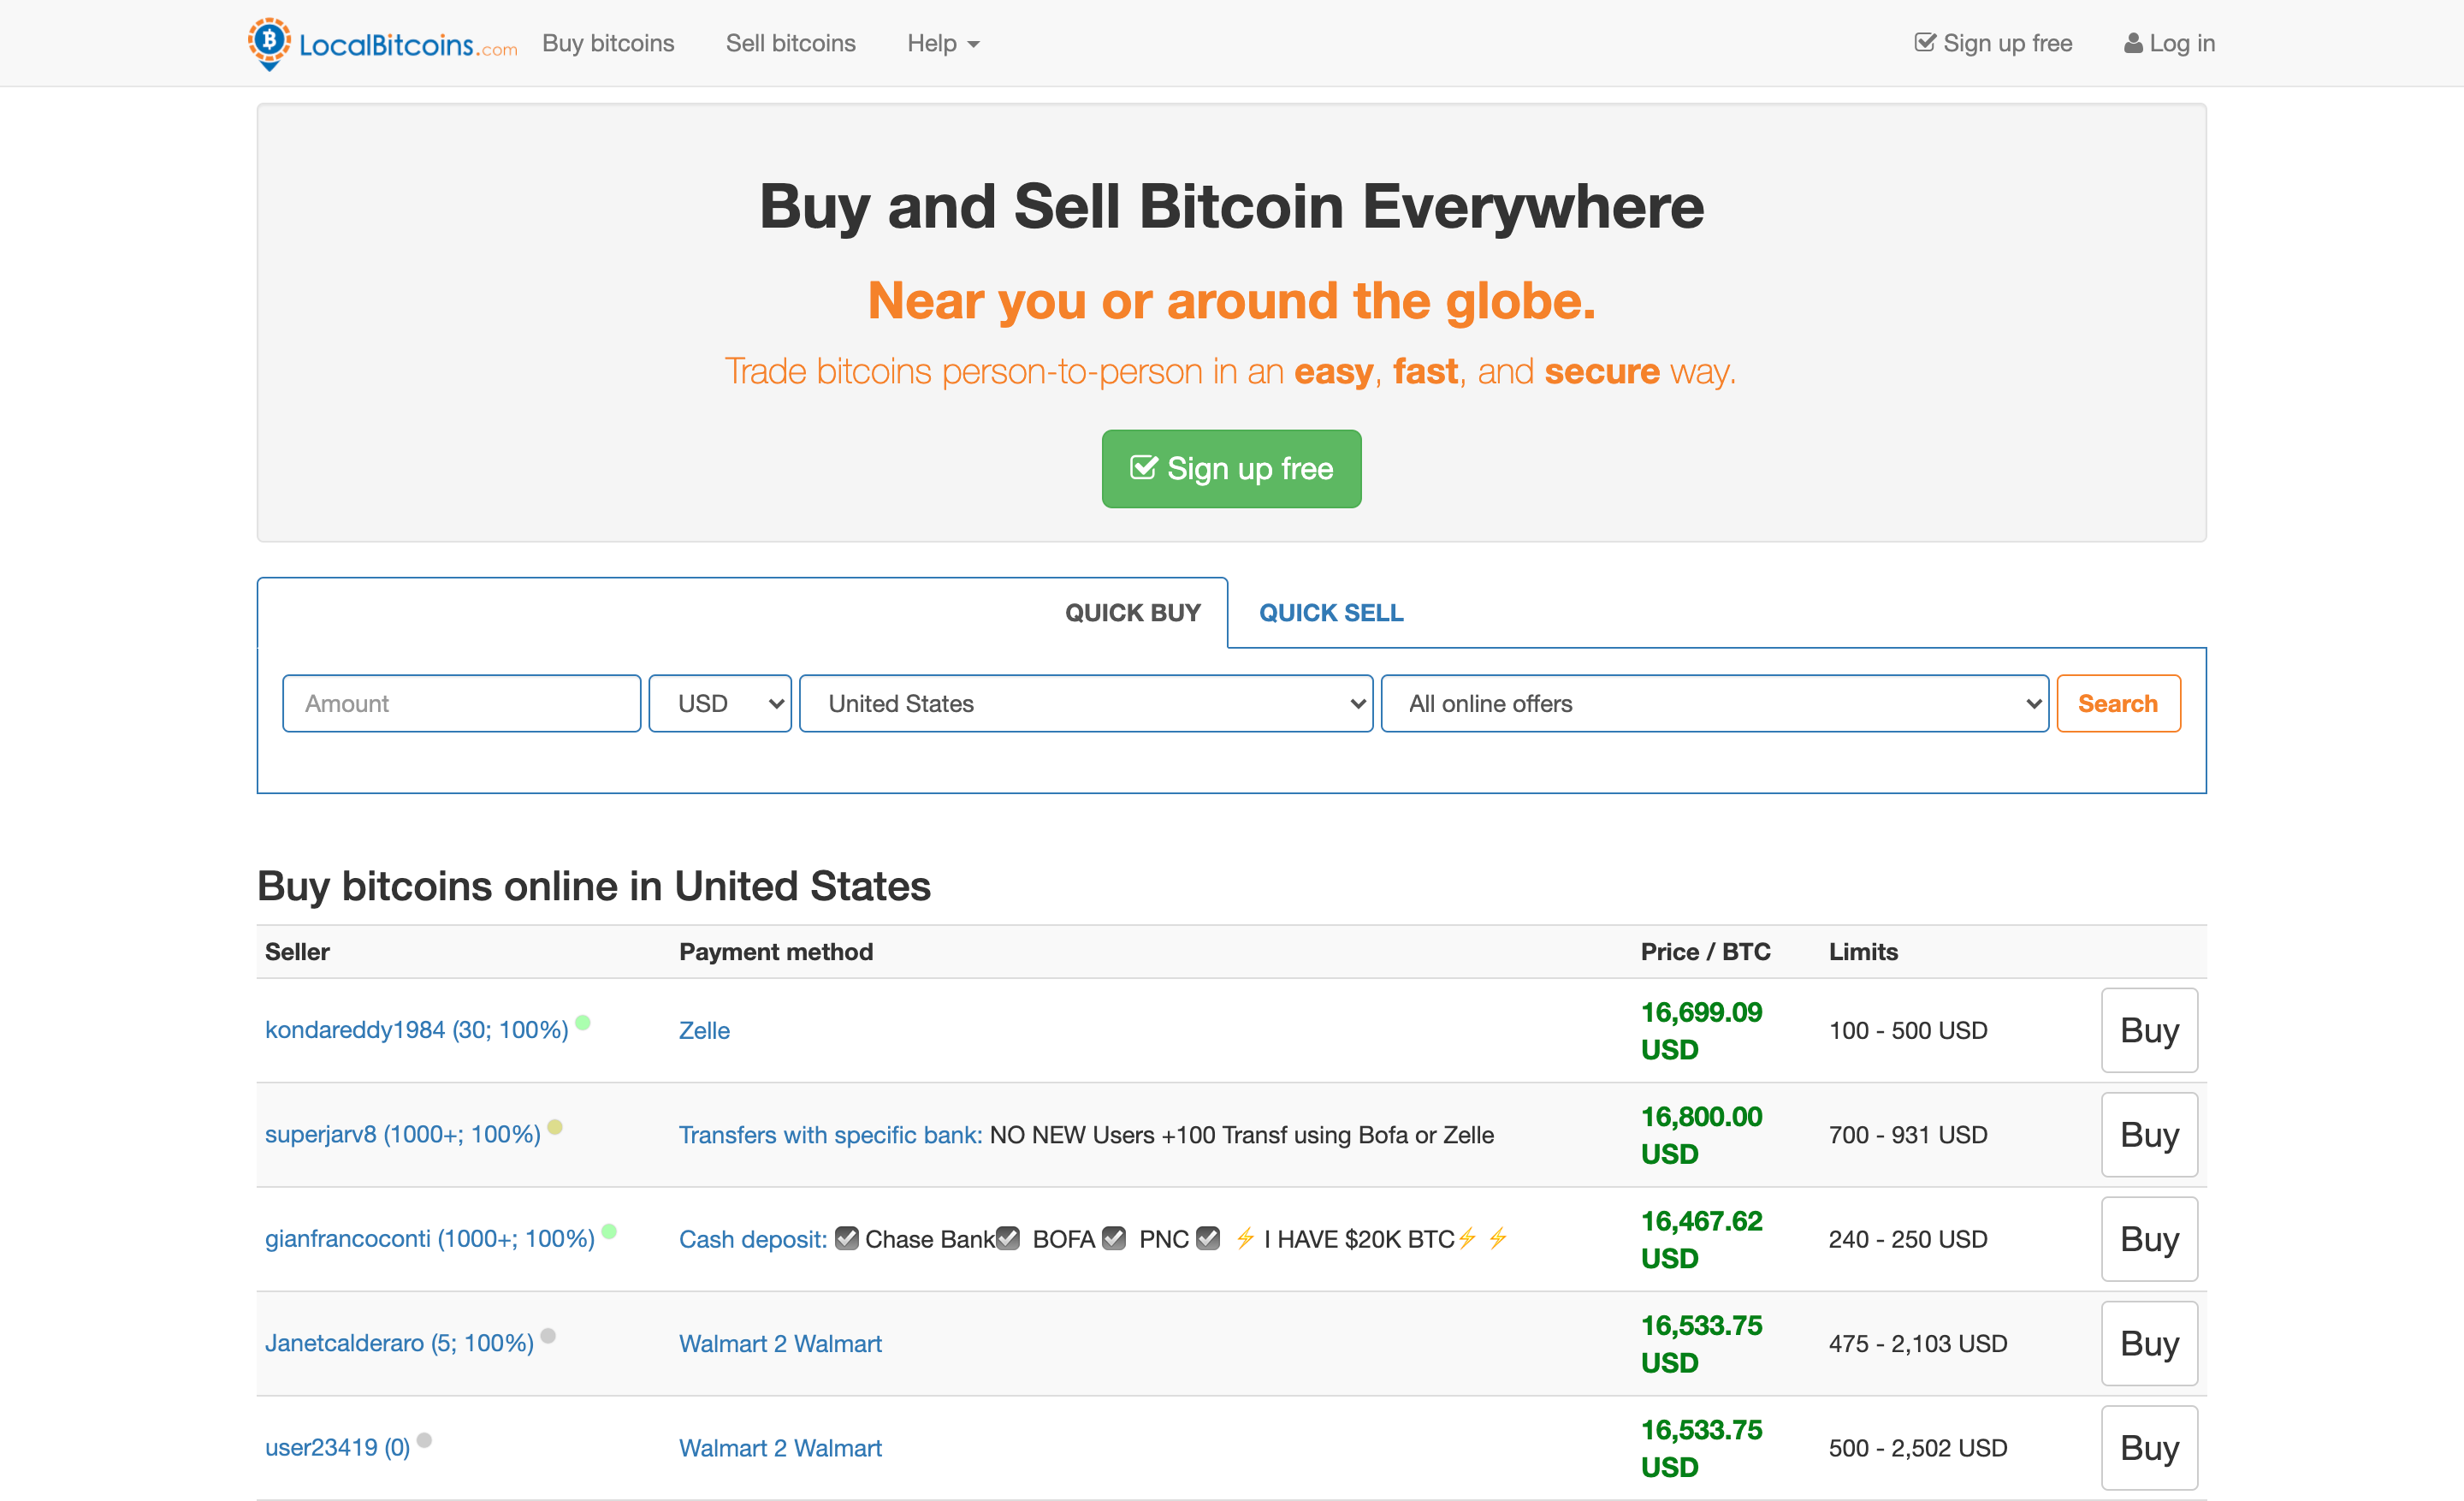Open the All online offers dropdown

tap(1714, 703)
